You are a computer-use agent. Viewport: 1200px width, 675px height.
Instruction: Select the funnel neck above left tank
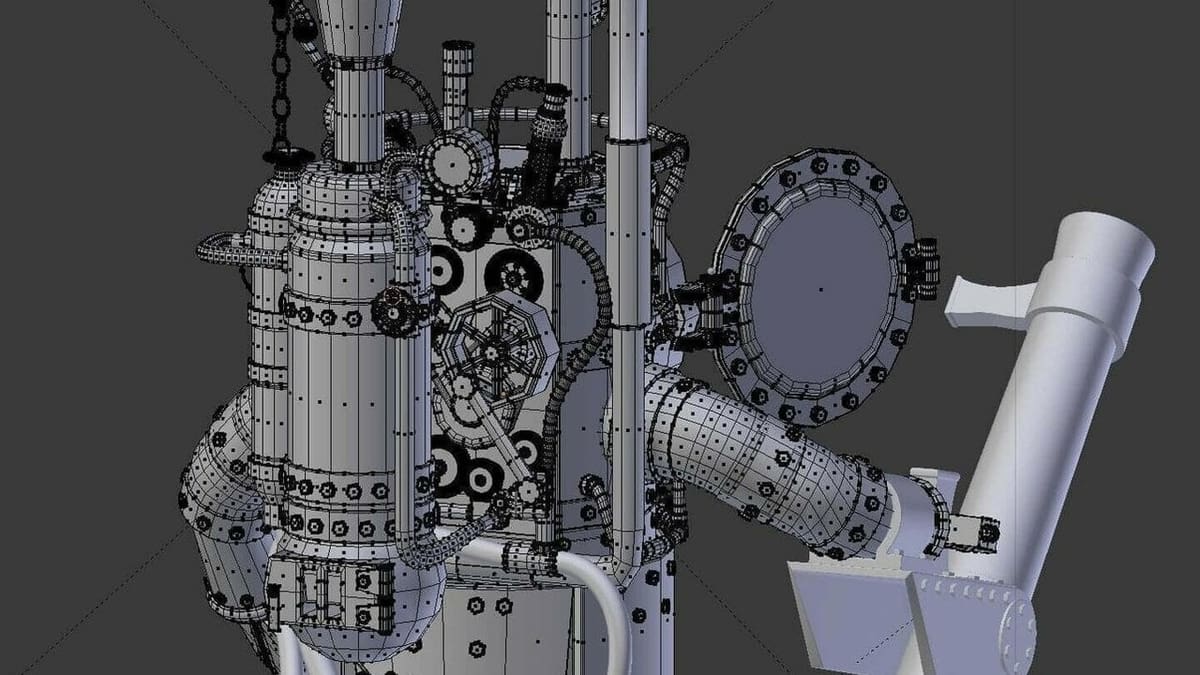(358, 112)
